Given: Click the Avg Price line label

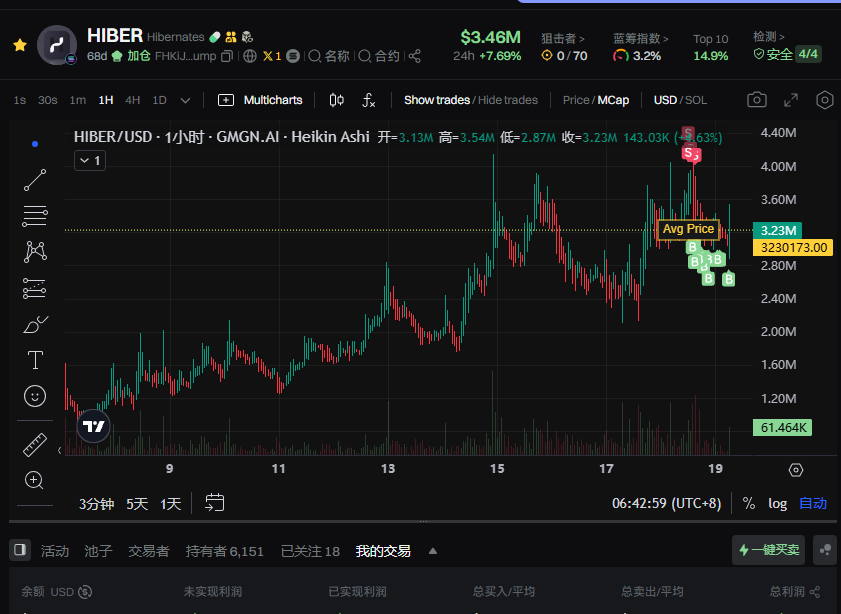Looking at the screenshot, I should click(688, 229).
